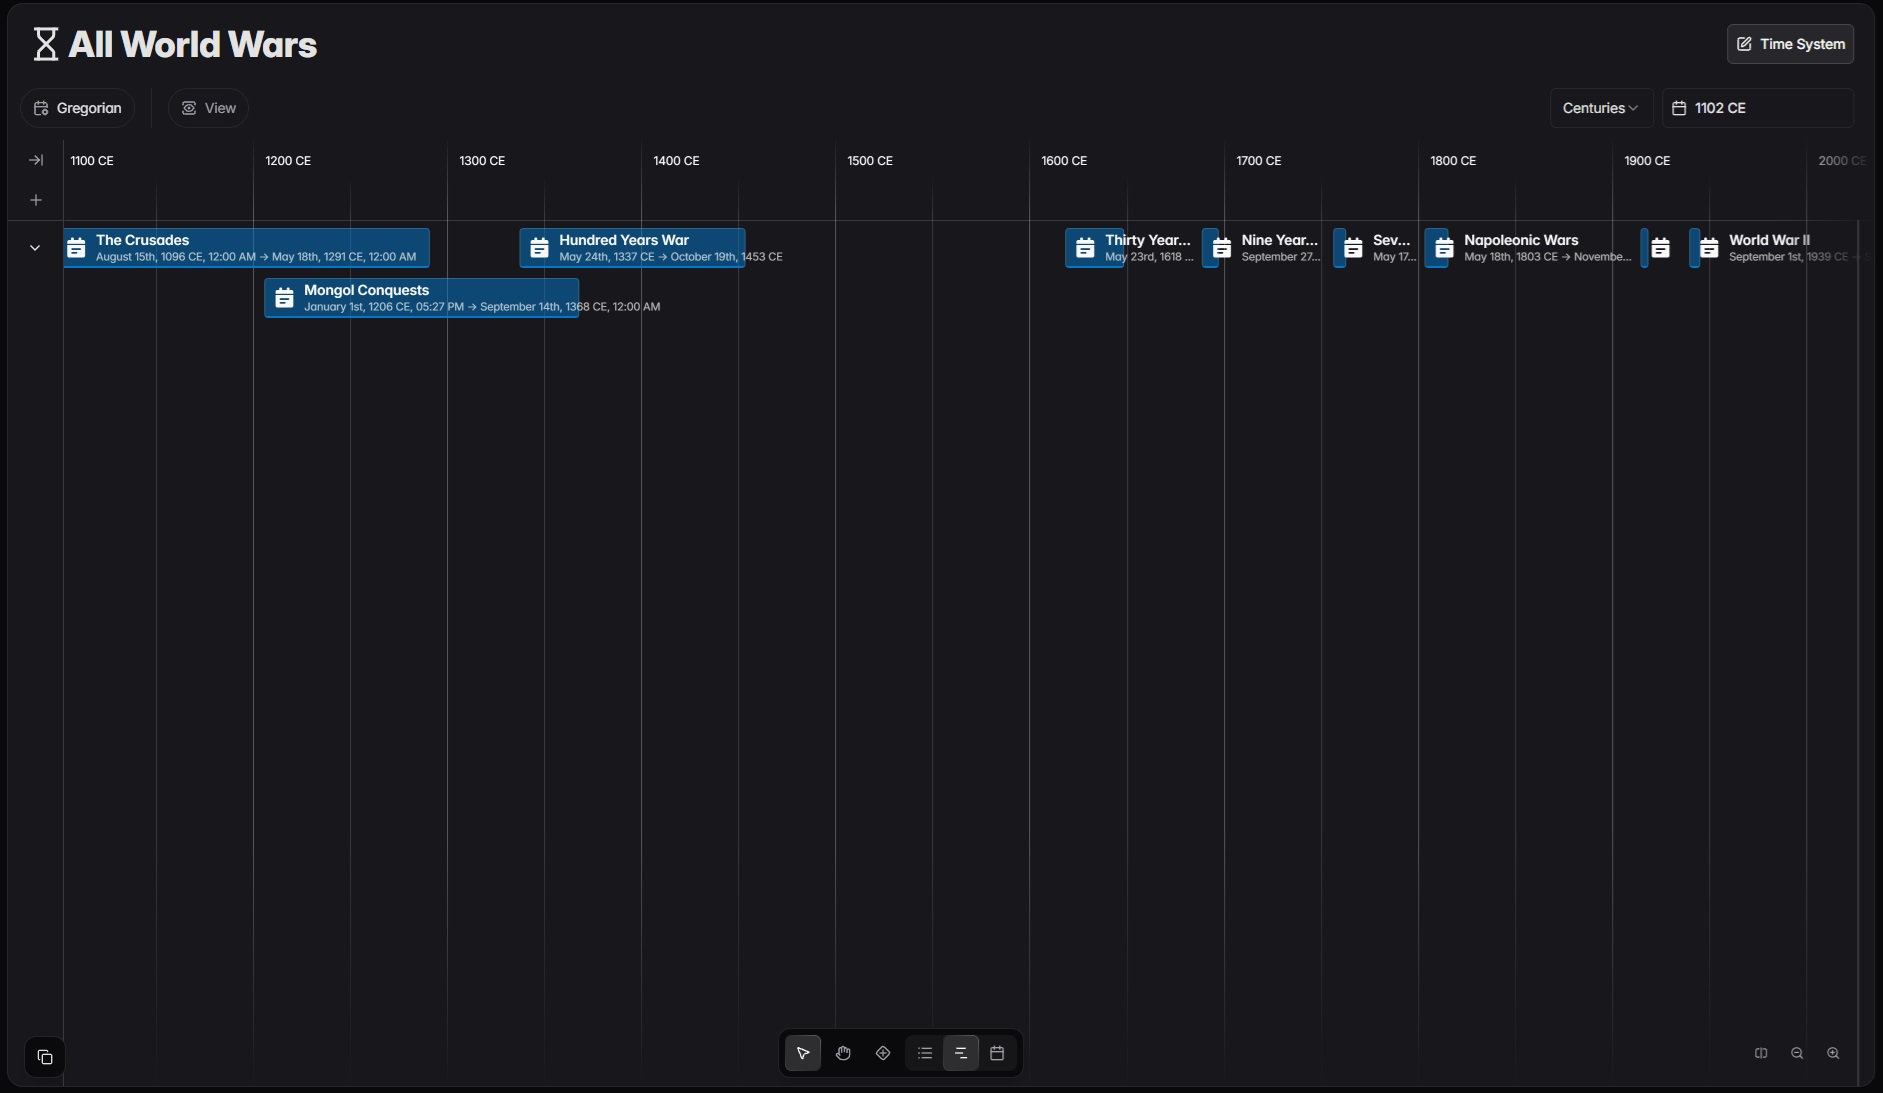Click the 1100 CE century marker
This screenshot has height=1093, width=1883.
pyautogui.click(x=92, y=161)
